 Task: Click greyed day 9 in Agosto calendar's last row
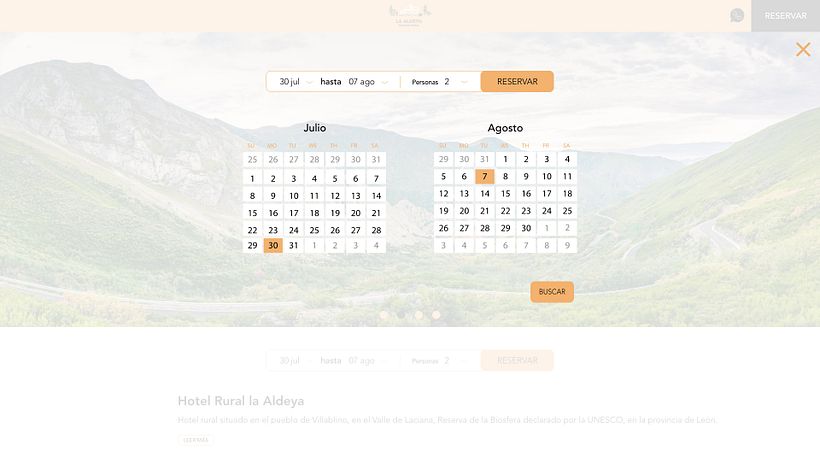(x=567, y=245)
